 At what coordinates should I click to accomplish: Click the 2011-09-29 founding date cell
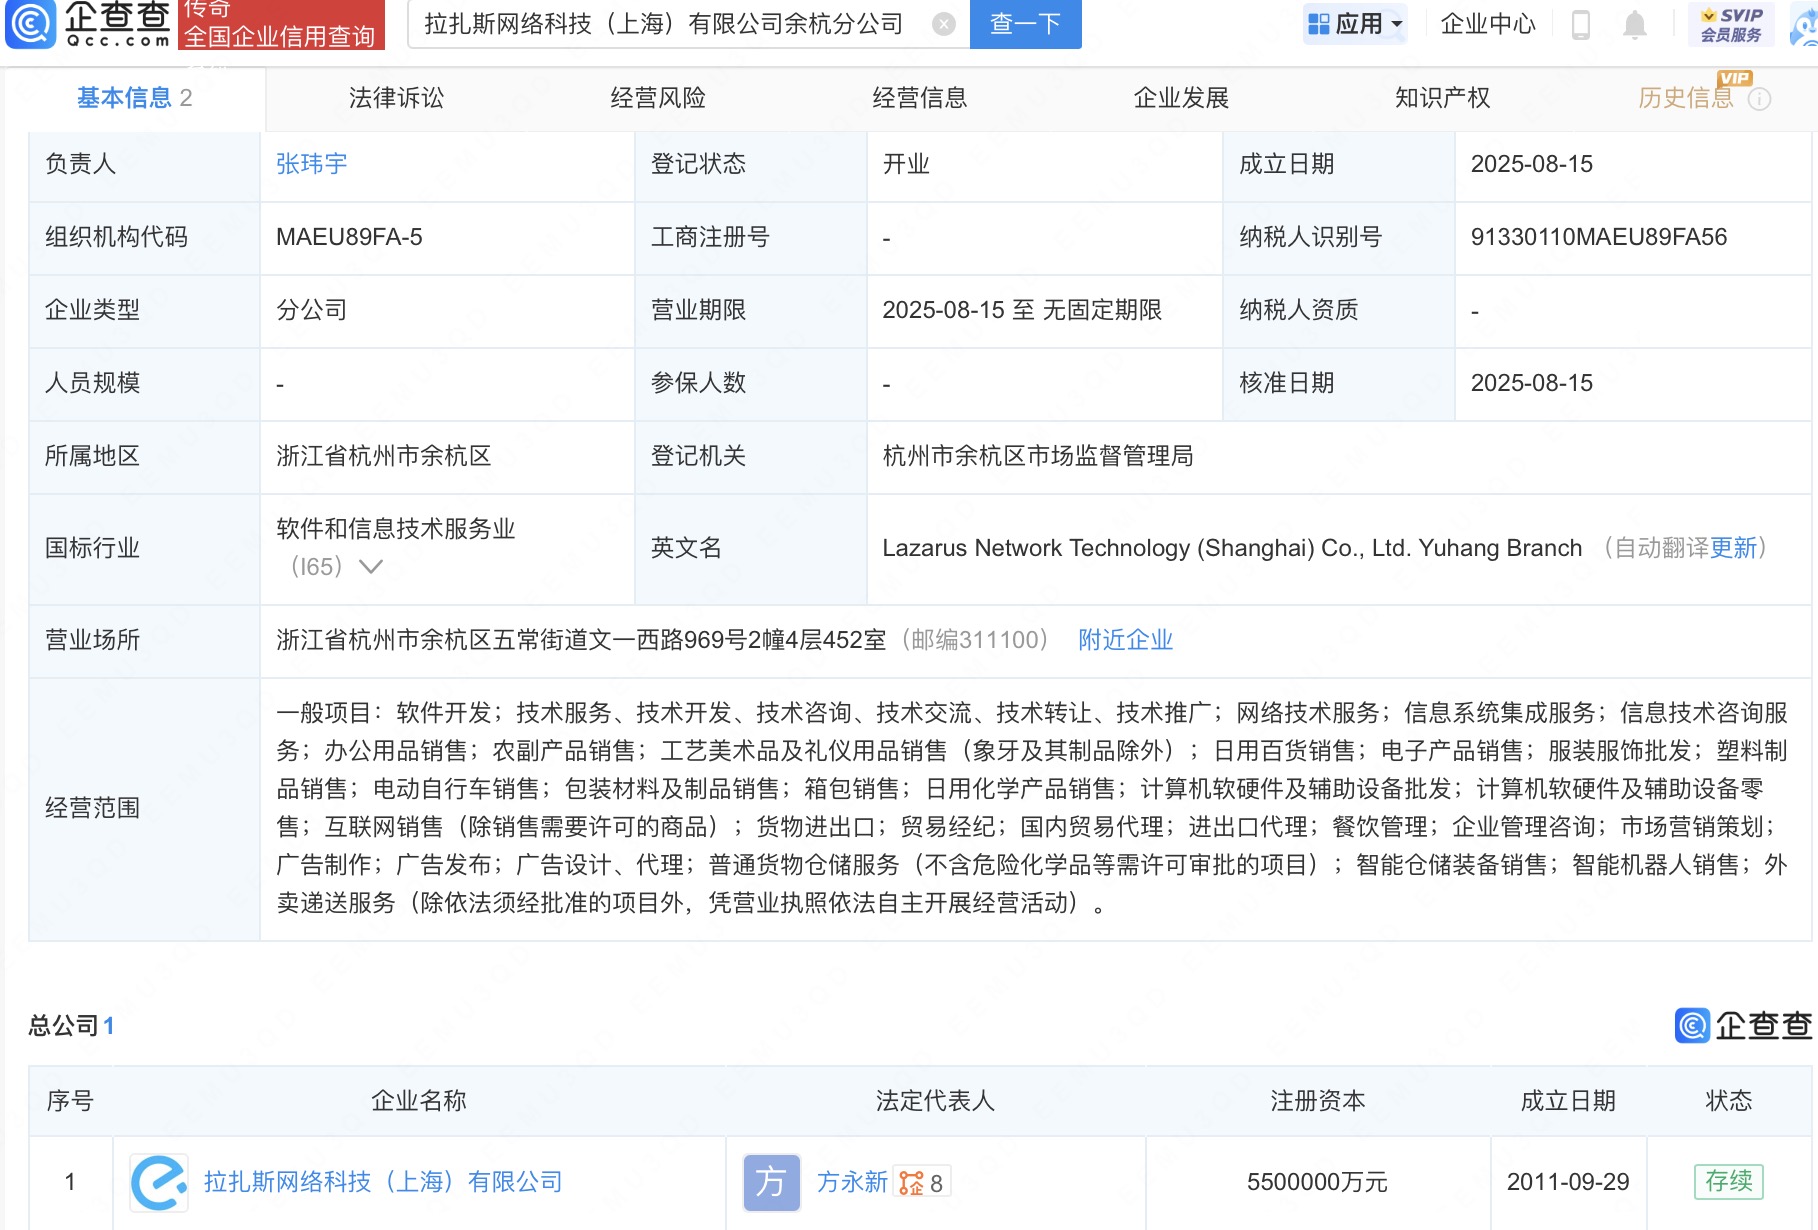[1568, 1182]
